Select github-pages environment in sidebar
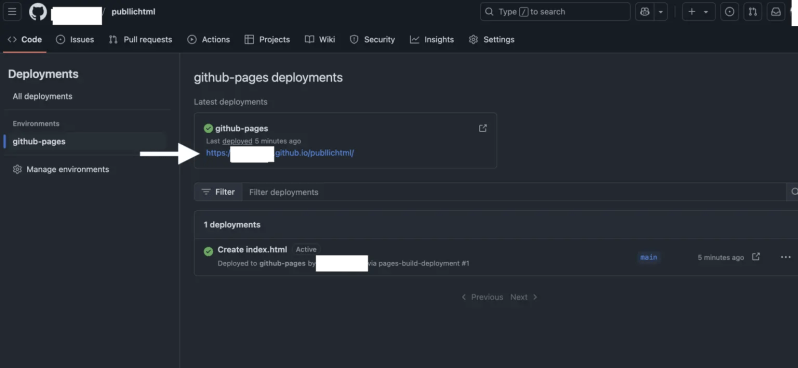Viewport: 798px width, 368px height. (x=39, y=141)
